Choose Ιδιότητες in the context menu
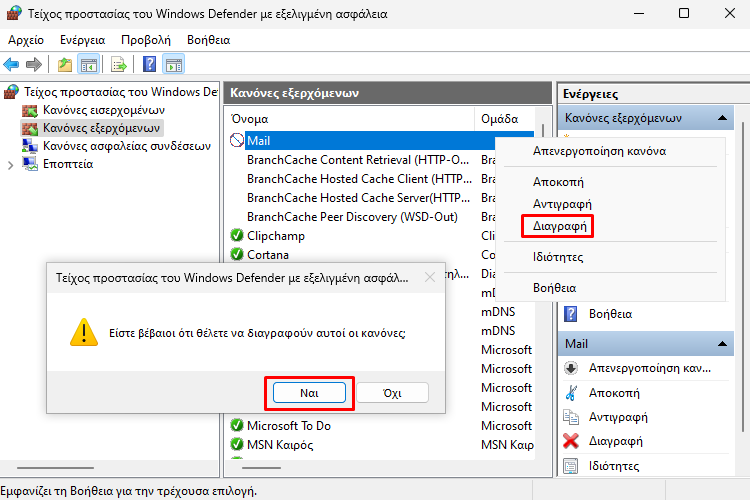The image size is (750, 500). pyautogui.click(x=558, y=257)
